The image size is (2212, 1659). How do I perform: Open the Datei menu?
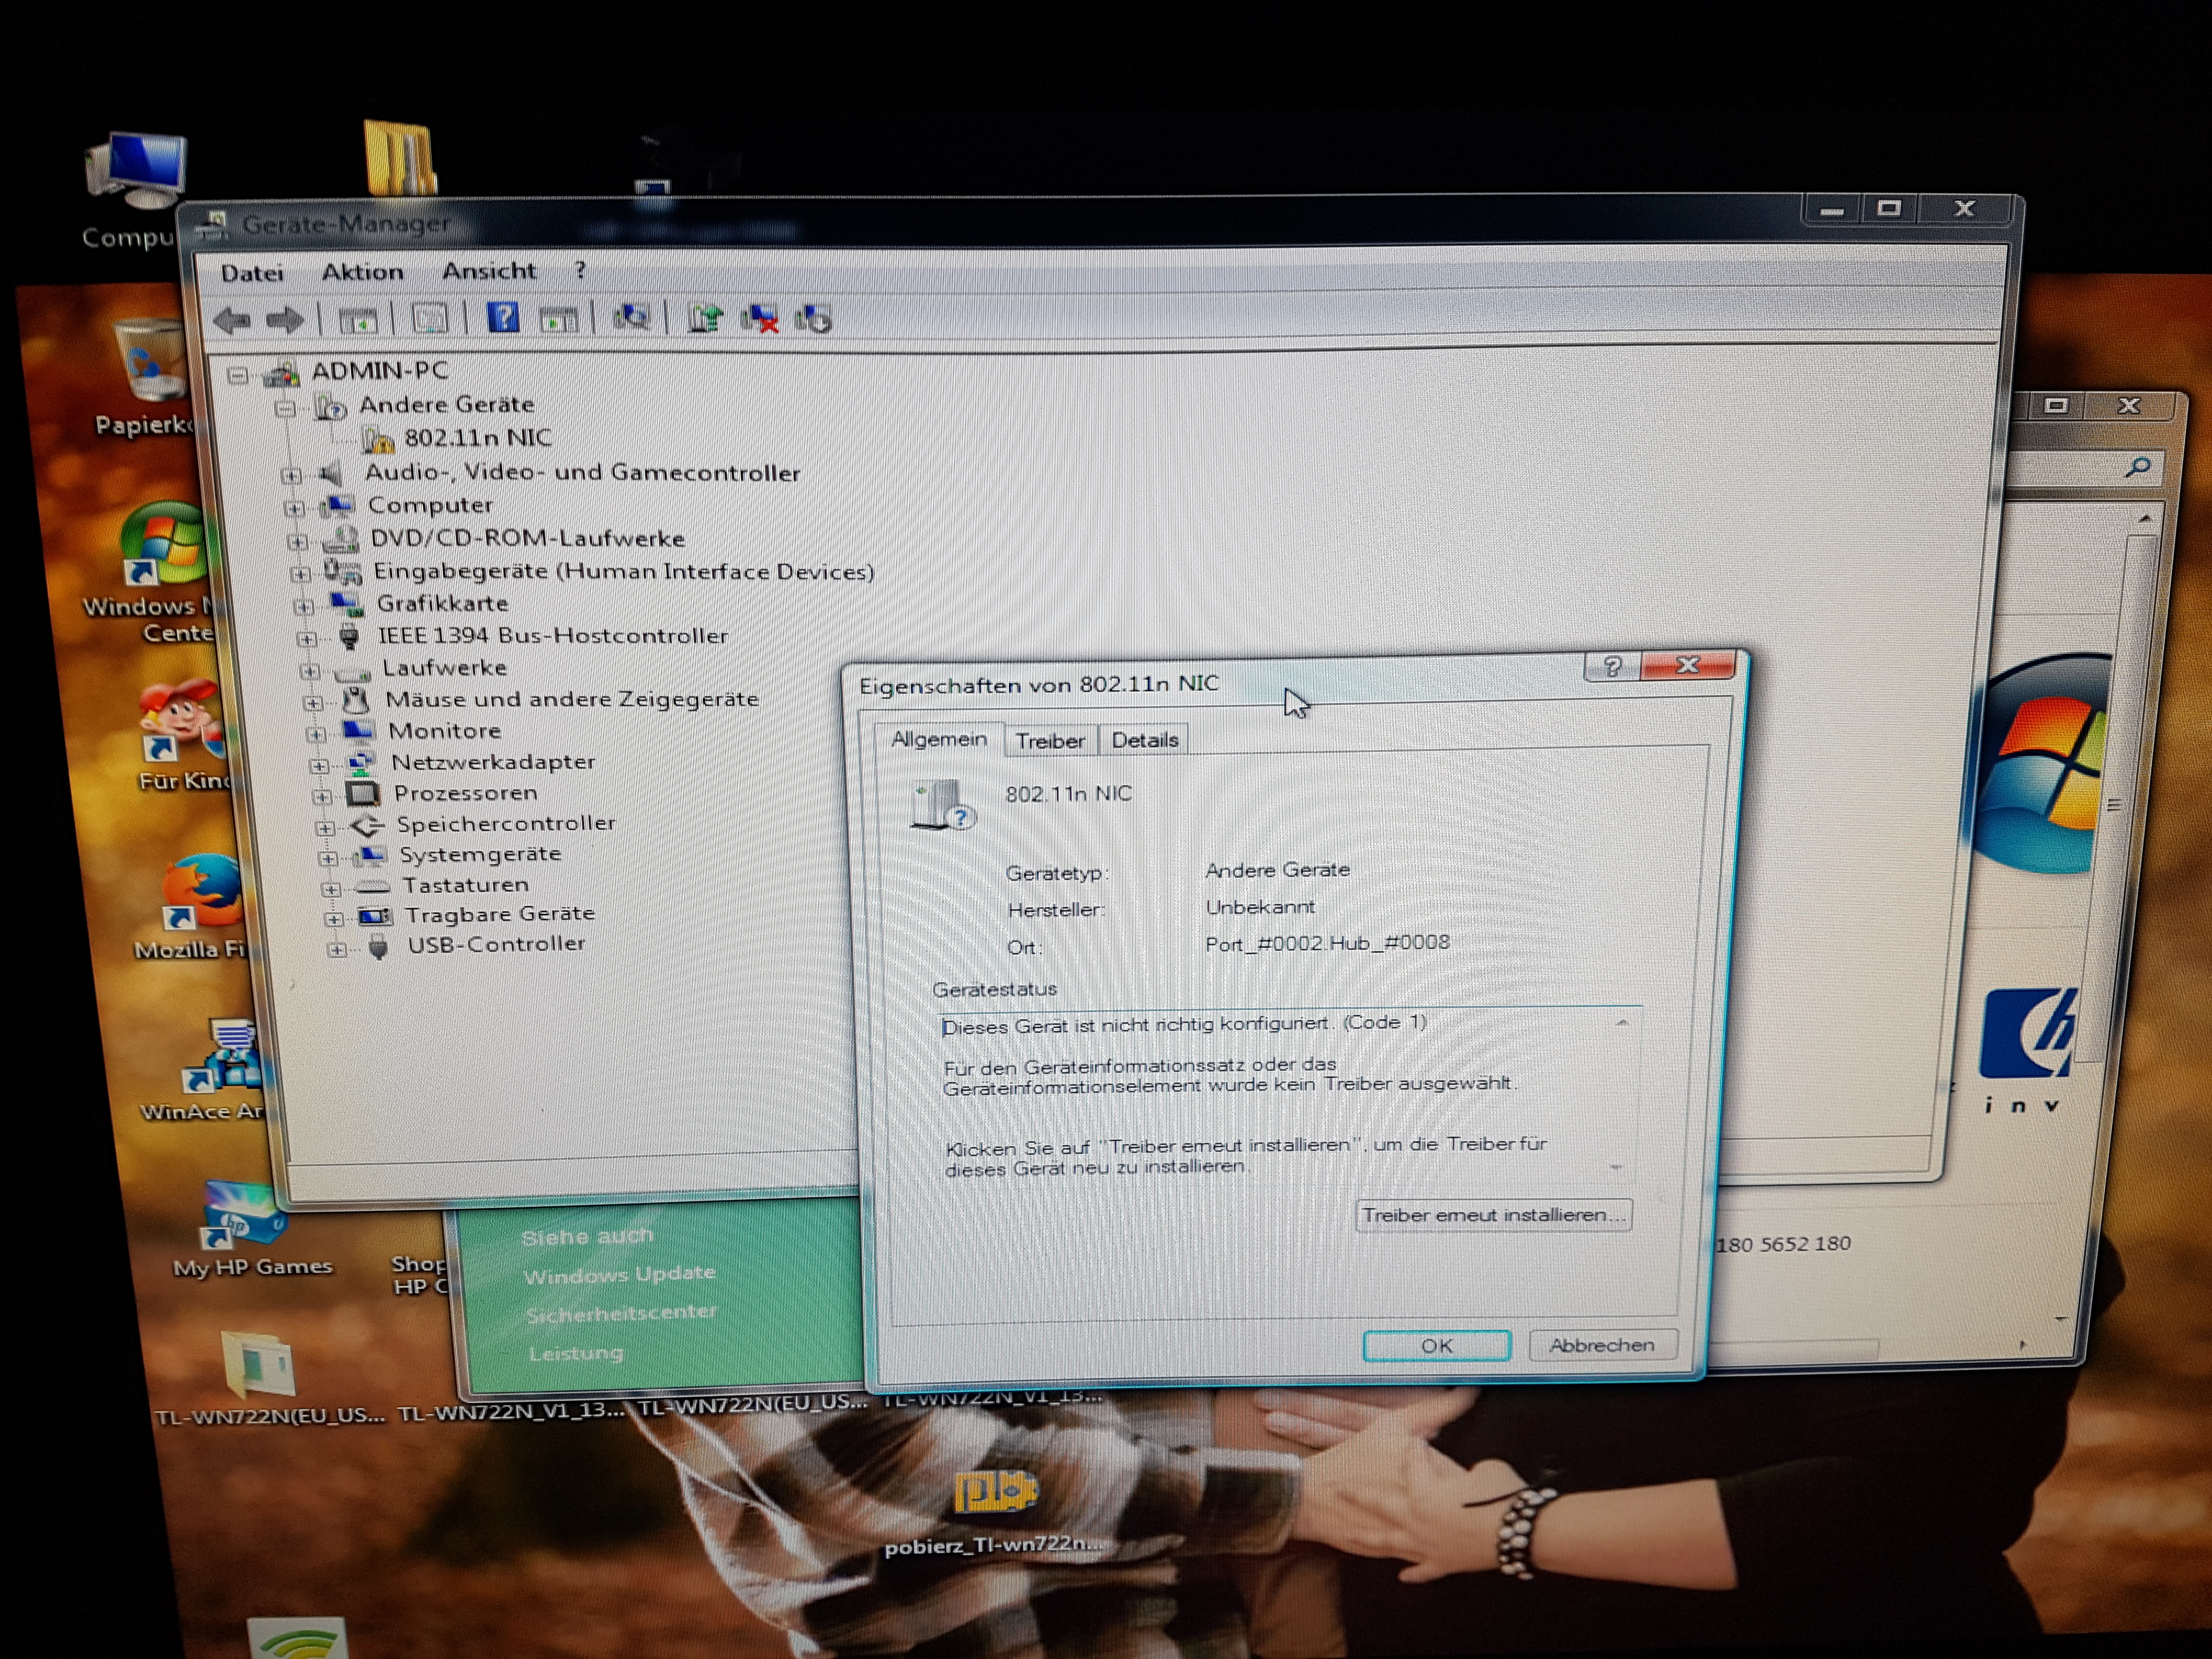[252, 273]
